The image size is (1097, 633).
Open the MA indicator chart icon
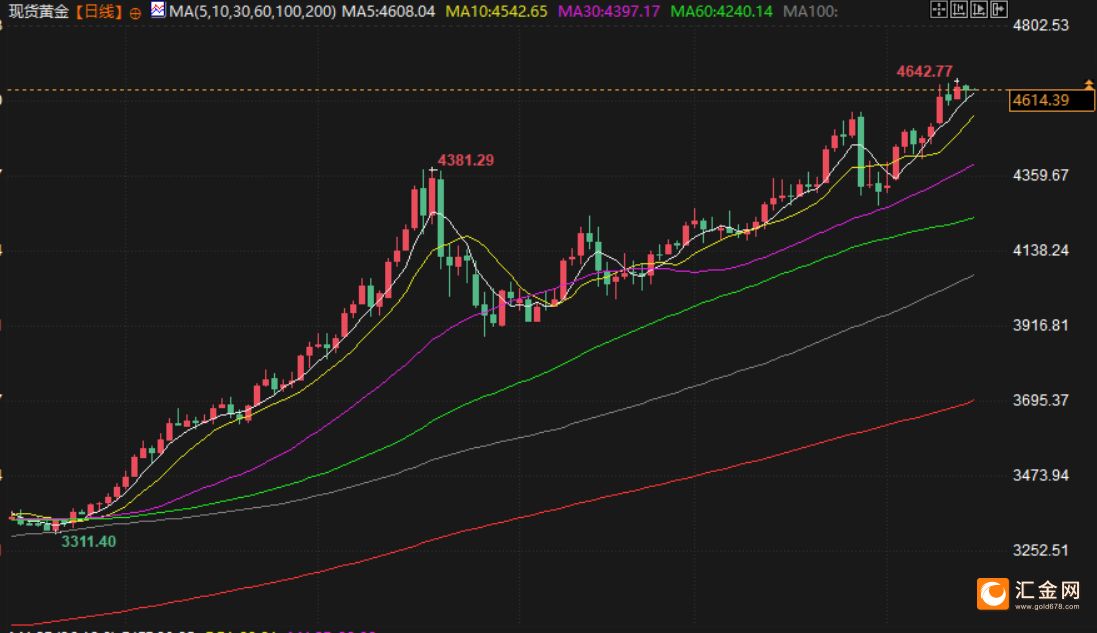coord(158,10)
